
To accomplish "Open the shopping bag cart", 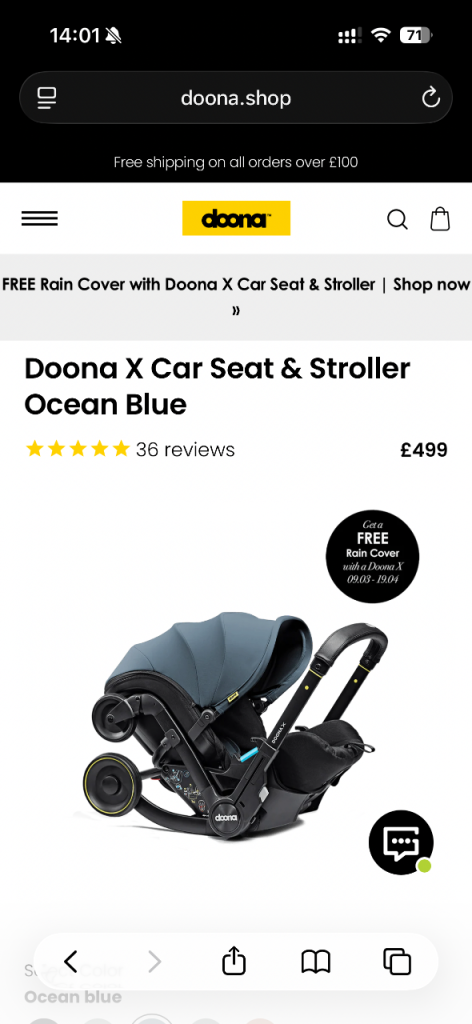I will [440, 219].
